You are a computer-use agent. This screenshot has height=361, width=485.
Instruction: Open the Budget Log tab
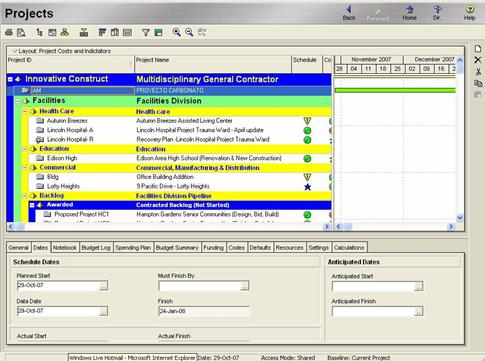[96, 248]
